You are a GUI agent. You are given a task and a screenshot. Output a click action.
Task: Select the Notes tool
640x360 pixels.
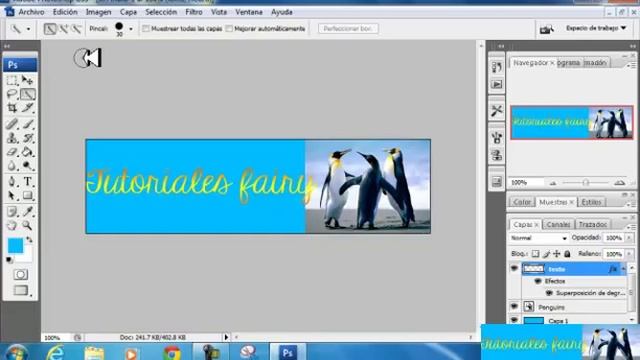click(x=12, y=211)
